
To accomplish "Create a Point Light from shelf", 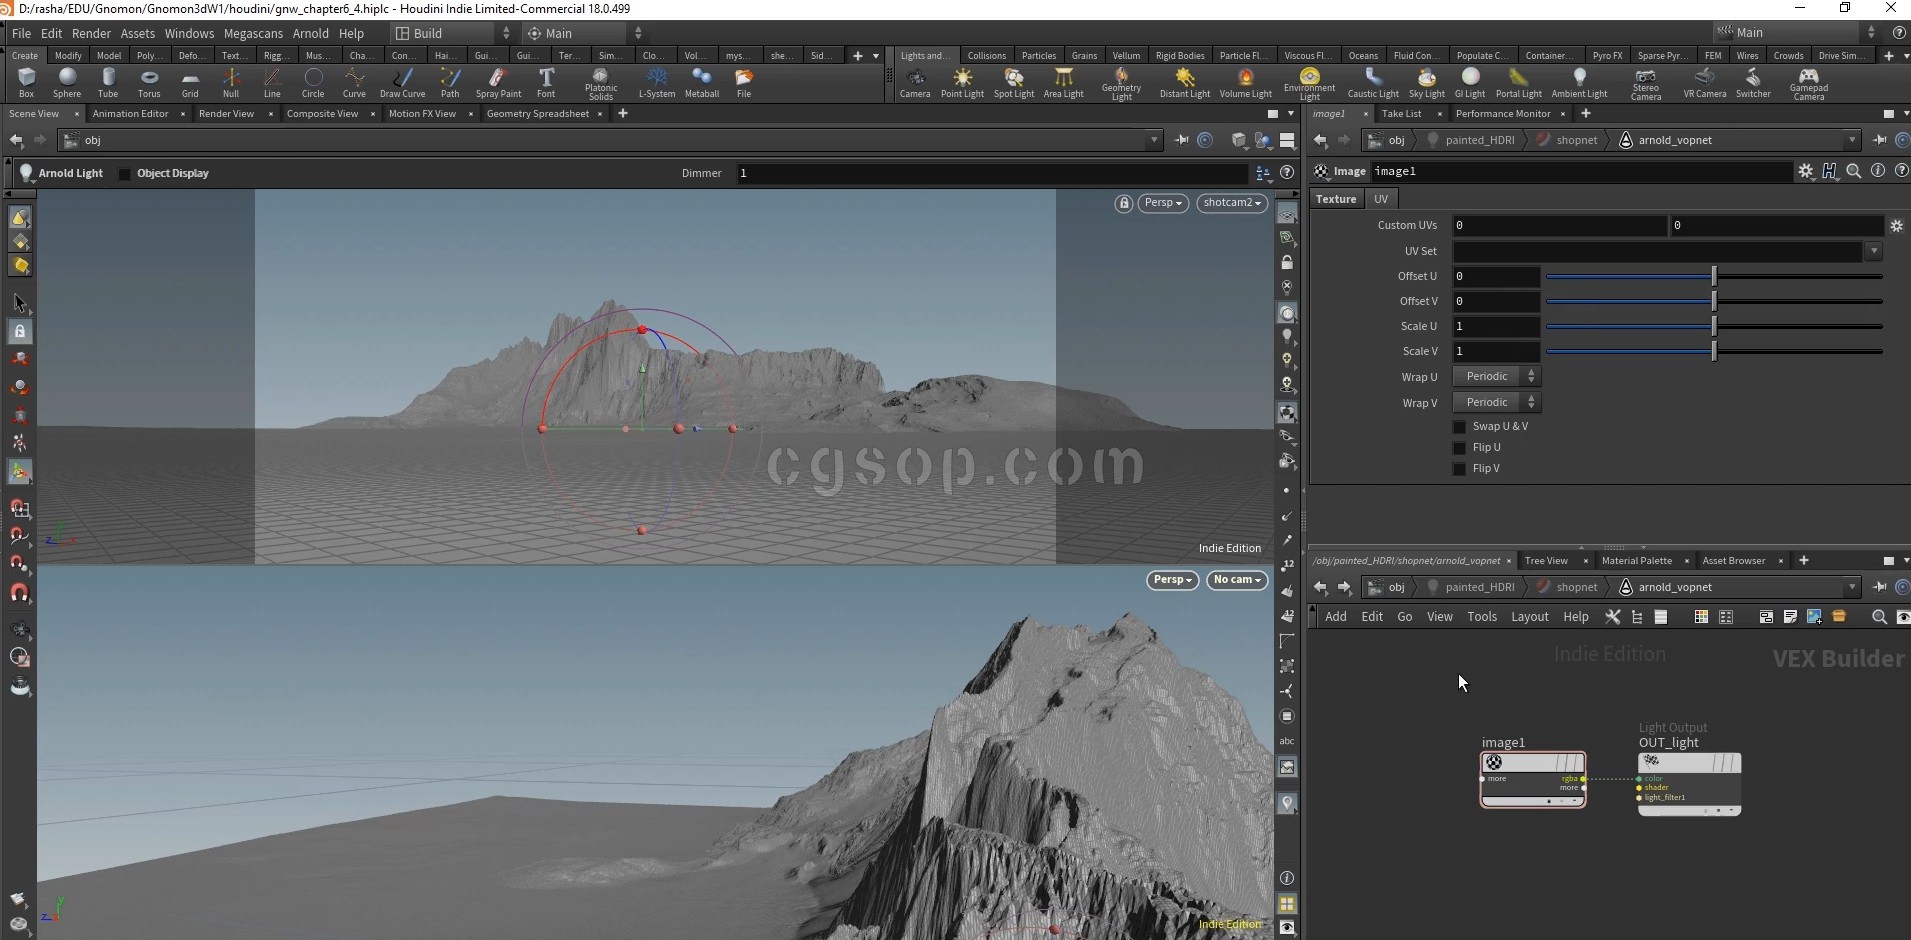I will pyautogui.click(x=962, y=82).
